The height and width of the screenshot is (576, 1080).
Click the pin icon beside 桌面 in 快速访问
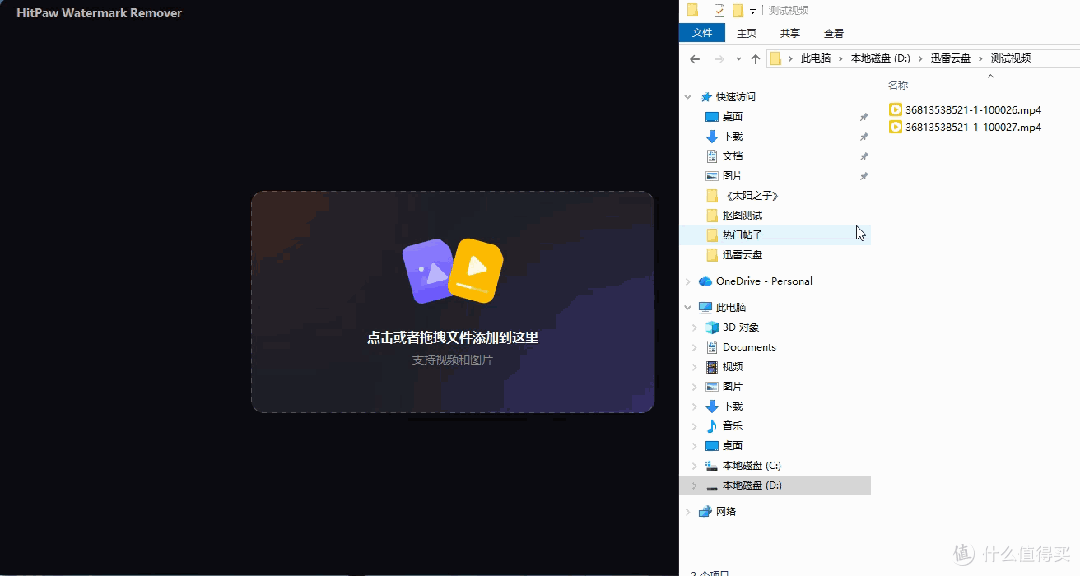pyautogui.click(x=863, y=117)
